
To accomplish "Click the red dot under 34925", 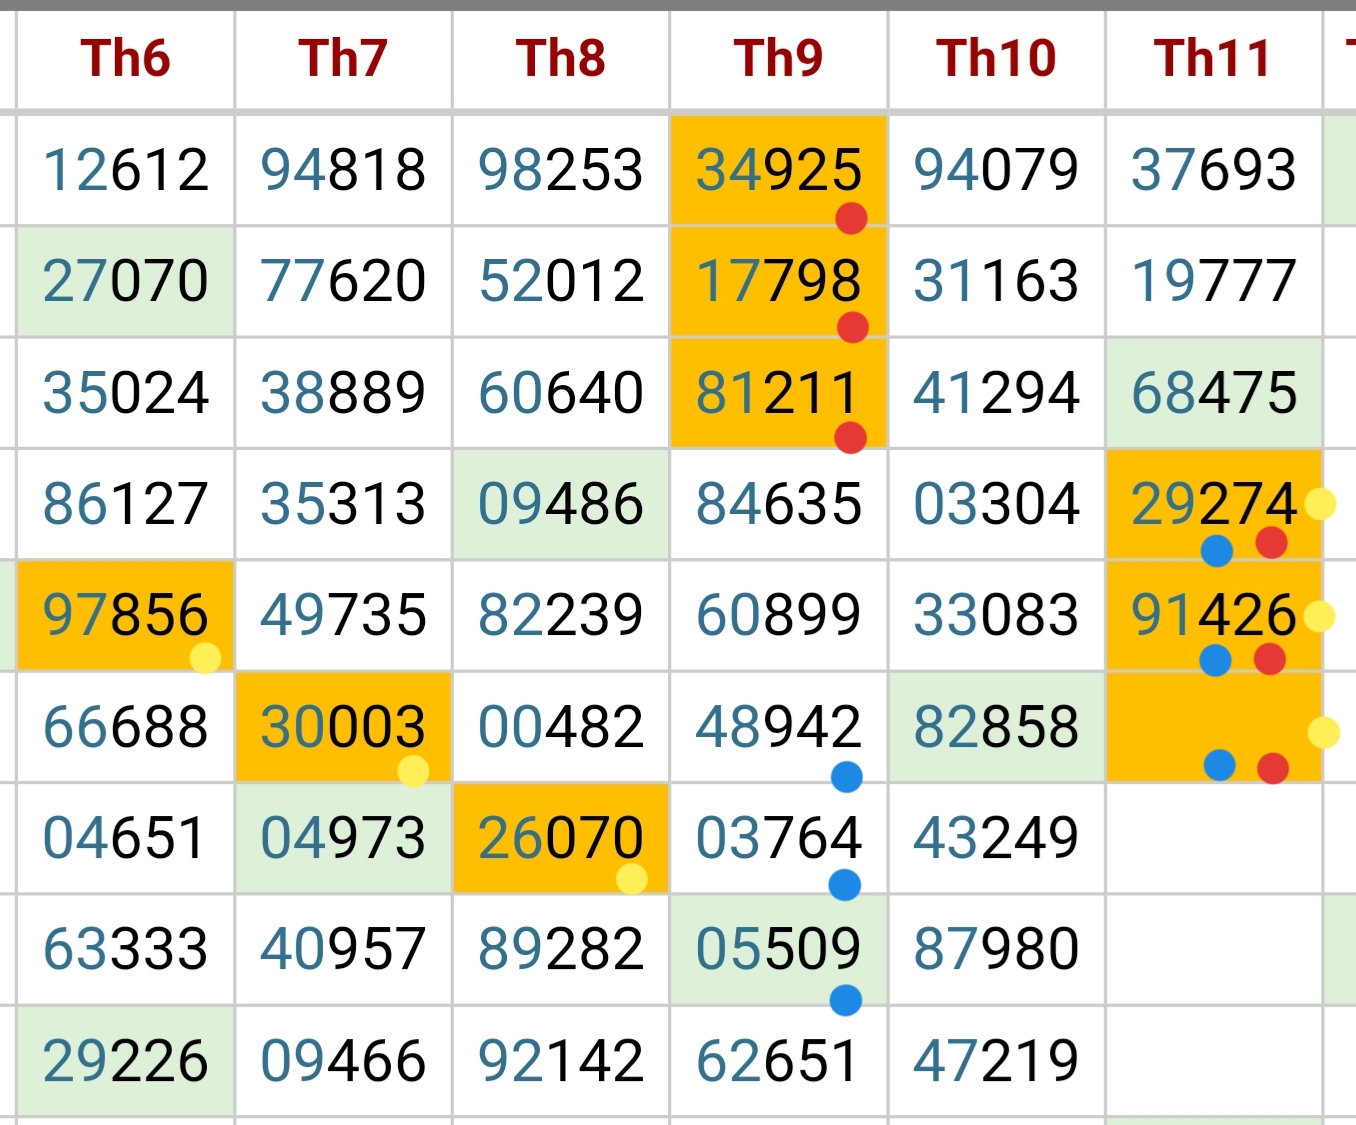I will (x=851, y=217).
